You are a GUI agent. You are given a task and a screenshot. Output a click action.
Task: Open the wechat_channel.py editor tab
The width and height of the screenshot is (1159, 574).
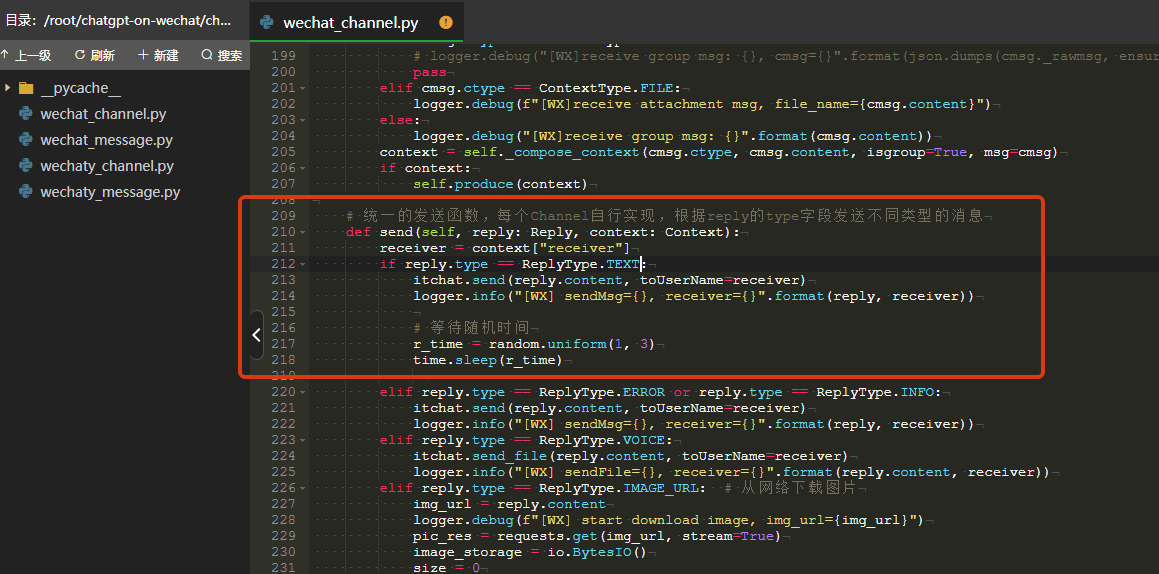pos(356,22)
